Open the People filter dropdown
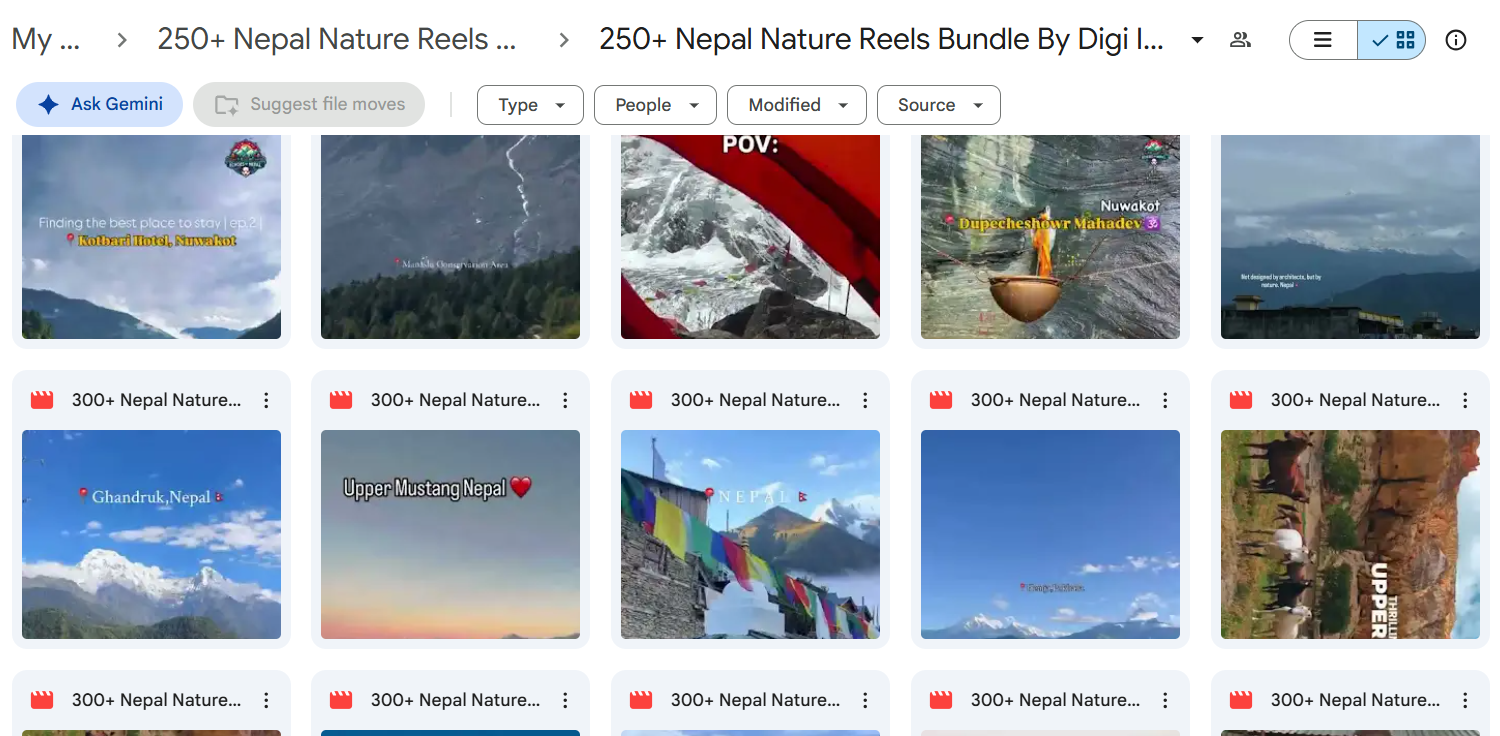 click(655, 105)
